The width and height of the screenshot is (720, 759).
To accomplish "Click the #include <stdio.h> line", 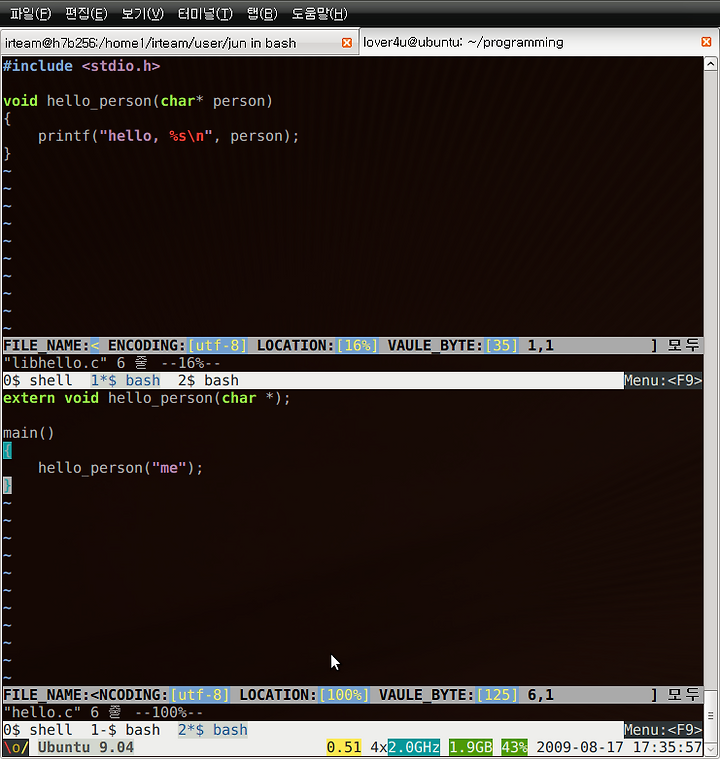I will tap(81, 66).
